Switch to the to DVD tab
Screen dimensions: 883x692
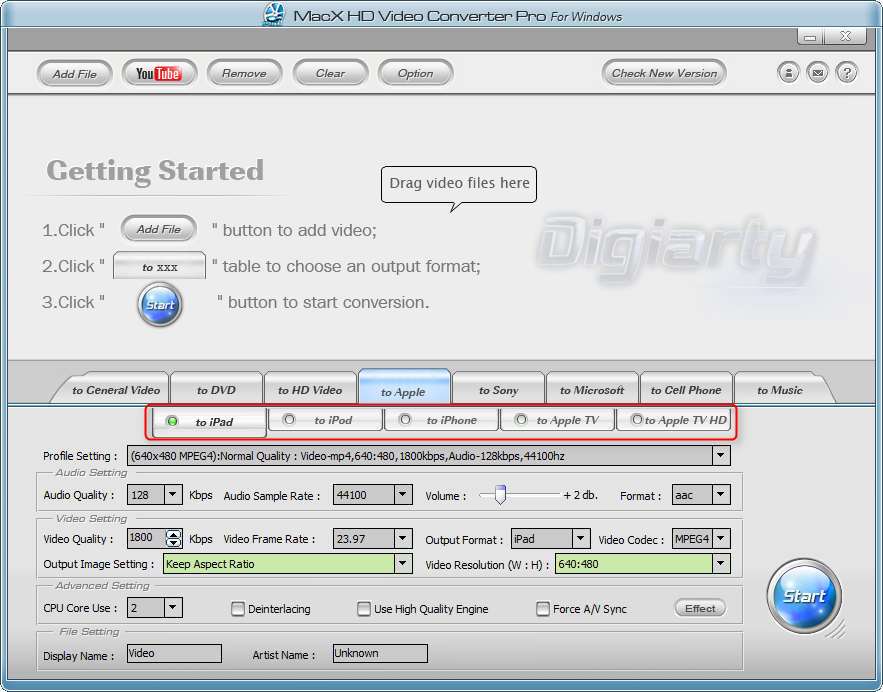click(x=216, y=390)
